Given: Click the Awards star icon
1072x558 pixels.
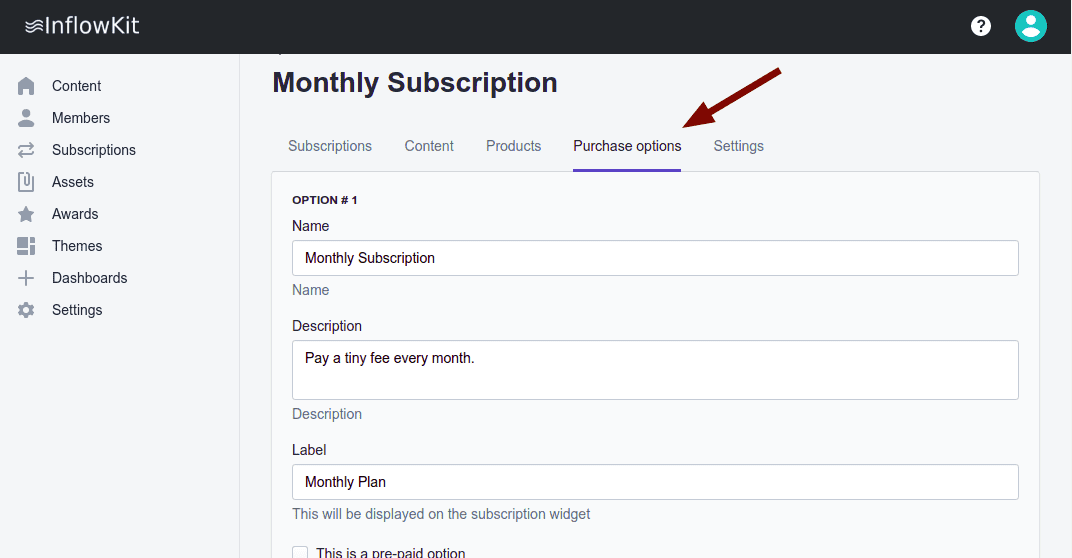Looking at the screenshot, I should (27, 214).
